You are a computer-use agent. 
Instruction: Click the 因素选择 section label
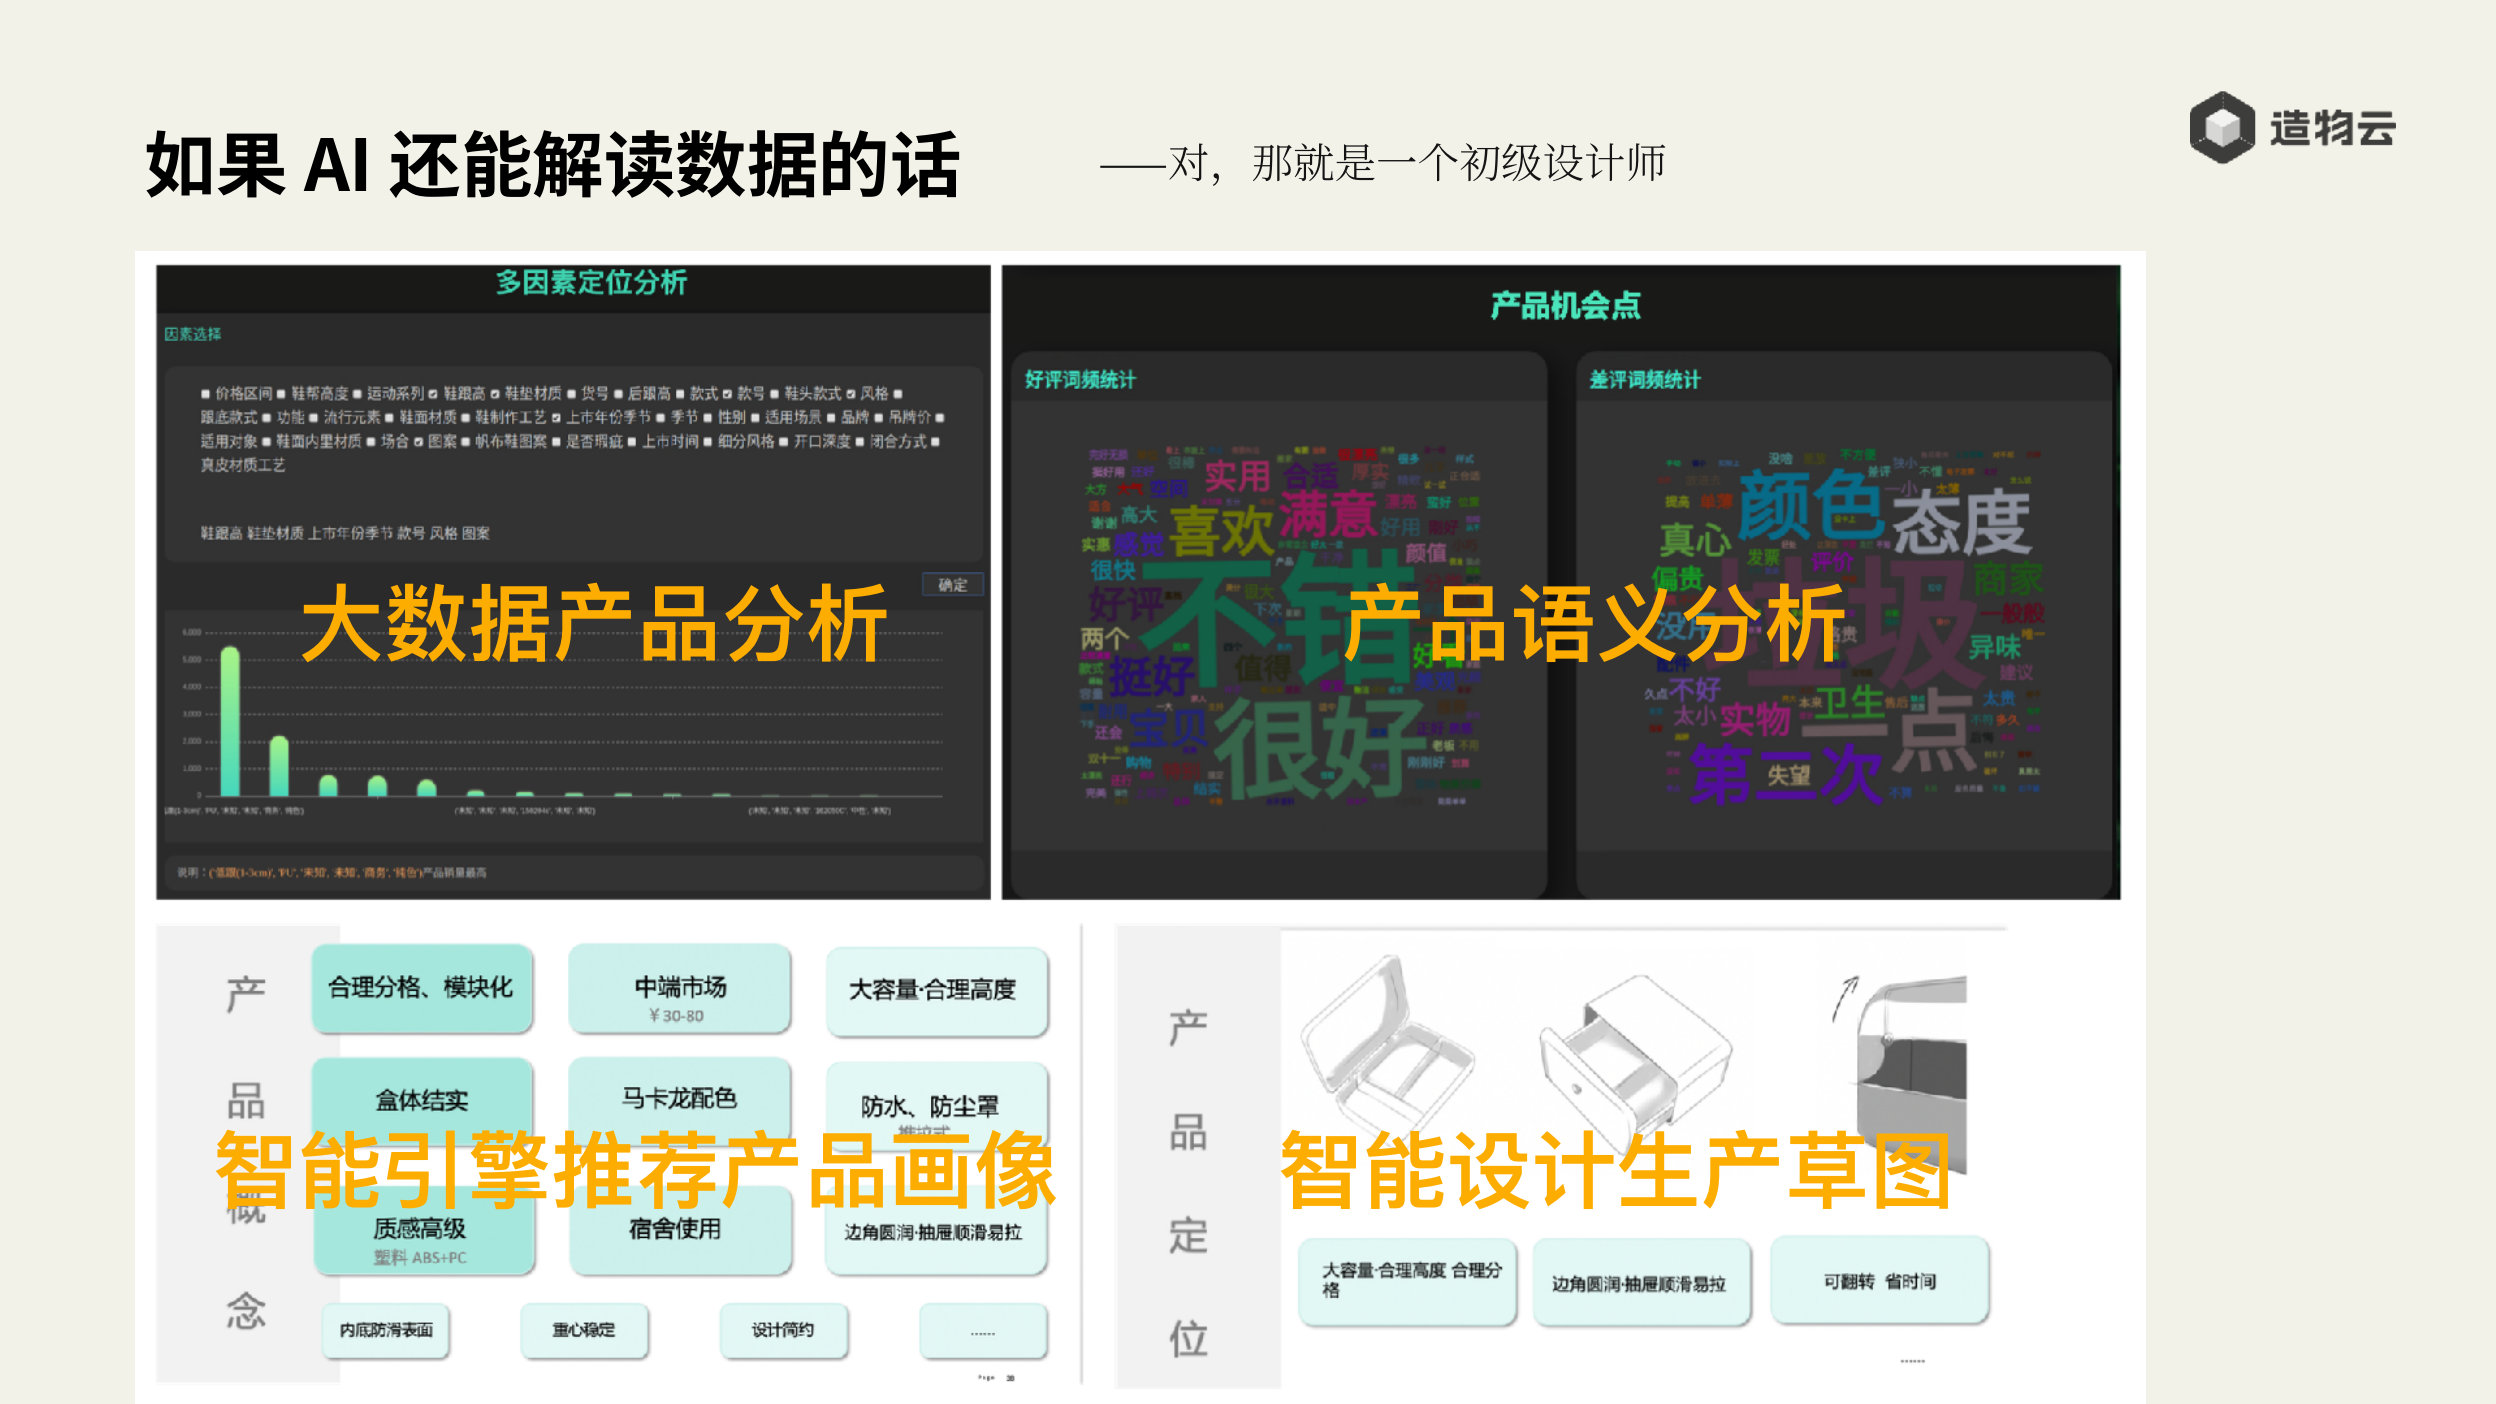193,334
